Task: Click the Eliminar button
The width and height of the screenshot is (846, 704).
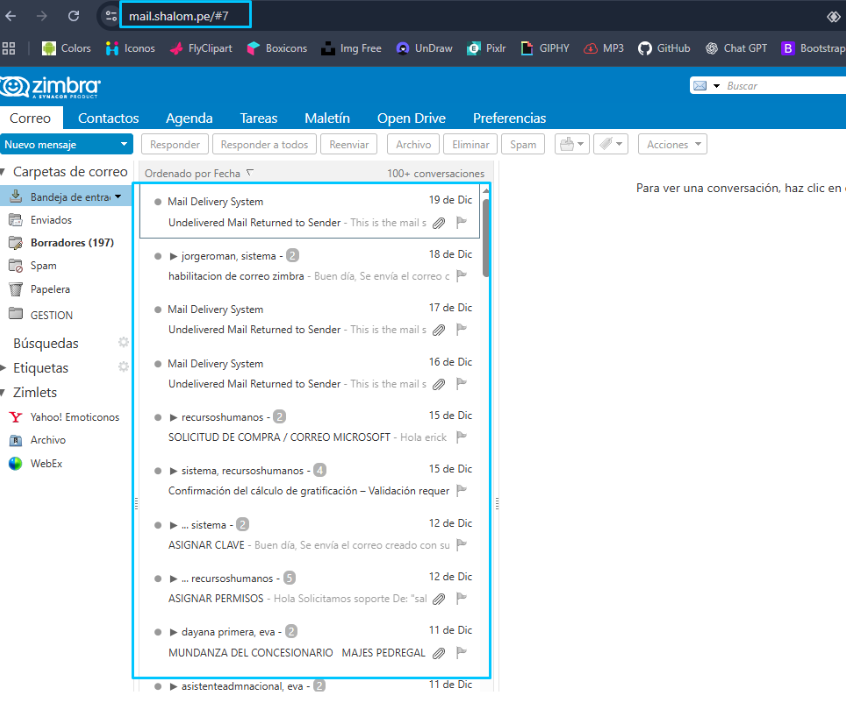Action: [x=470, y=144]
